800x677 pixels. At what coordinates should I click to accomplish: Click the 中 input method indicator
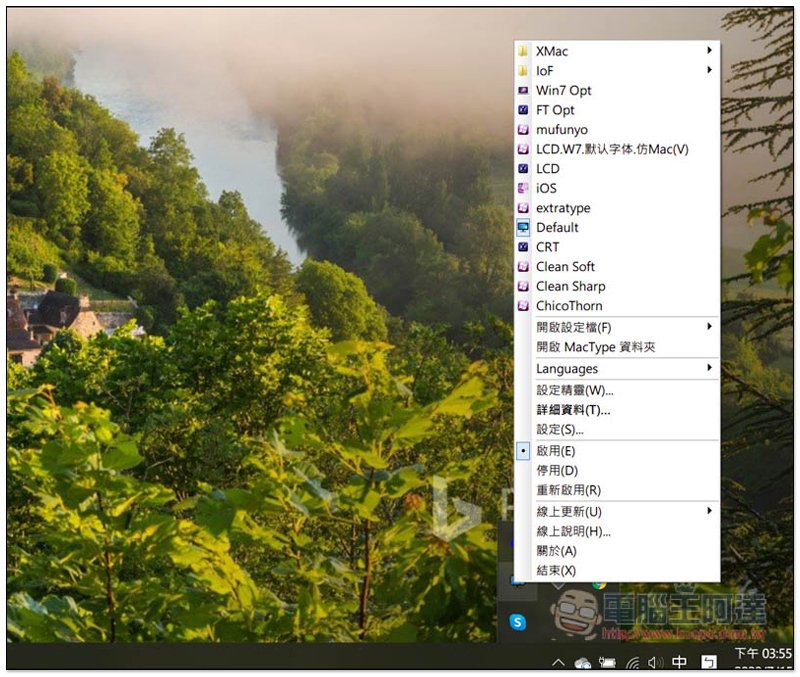click(x=679, y=662)
